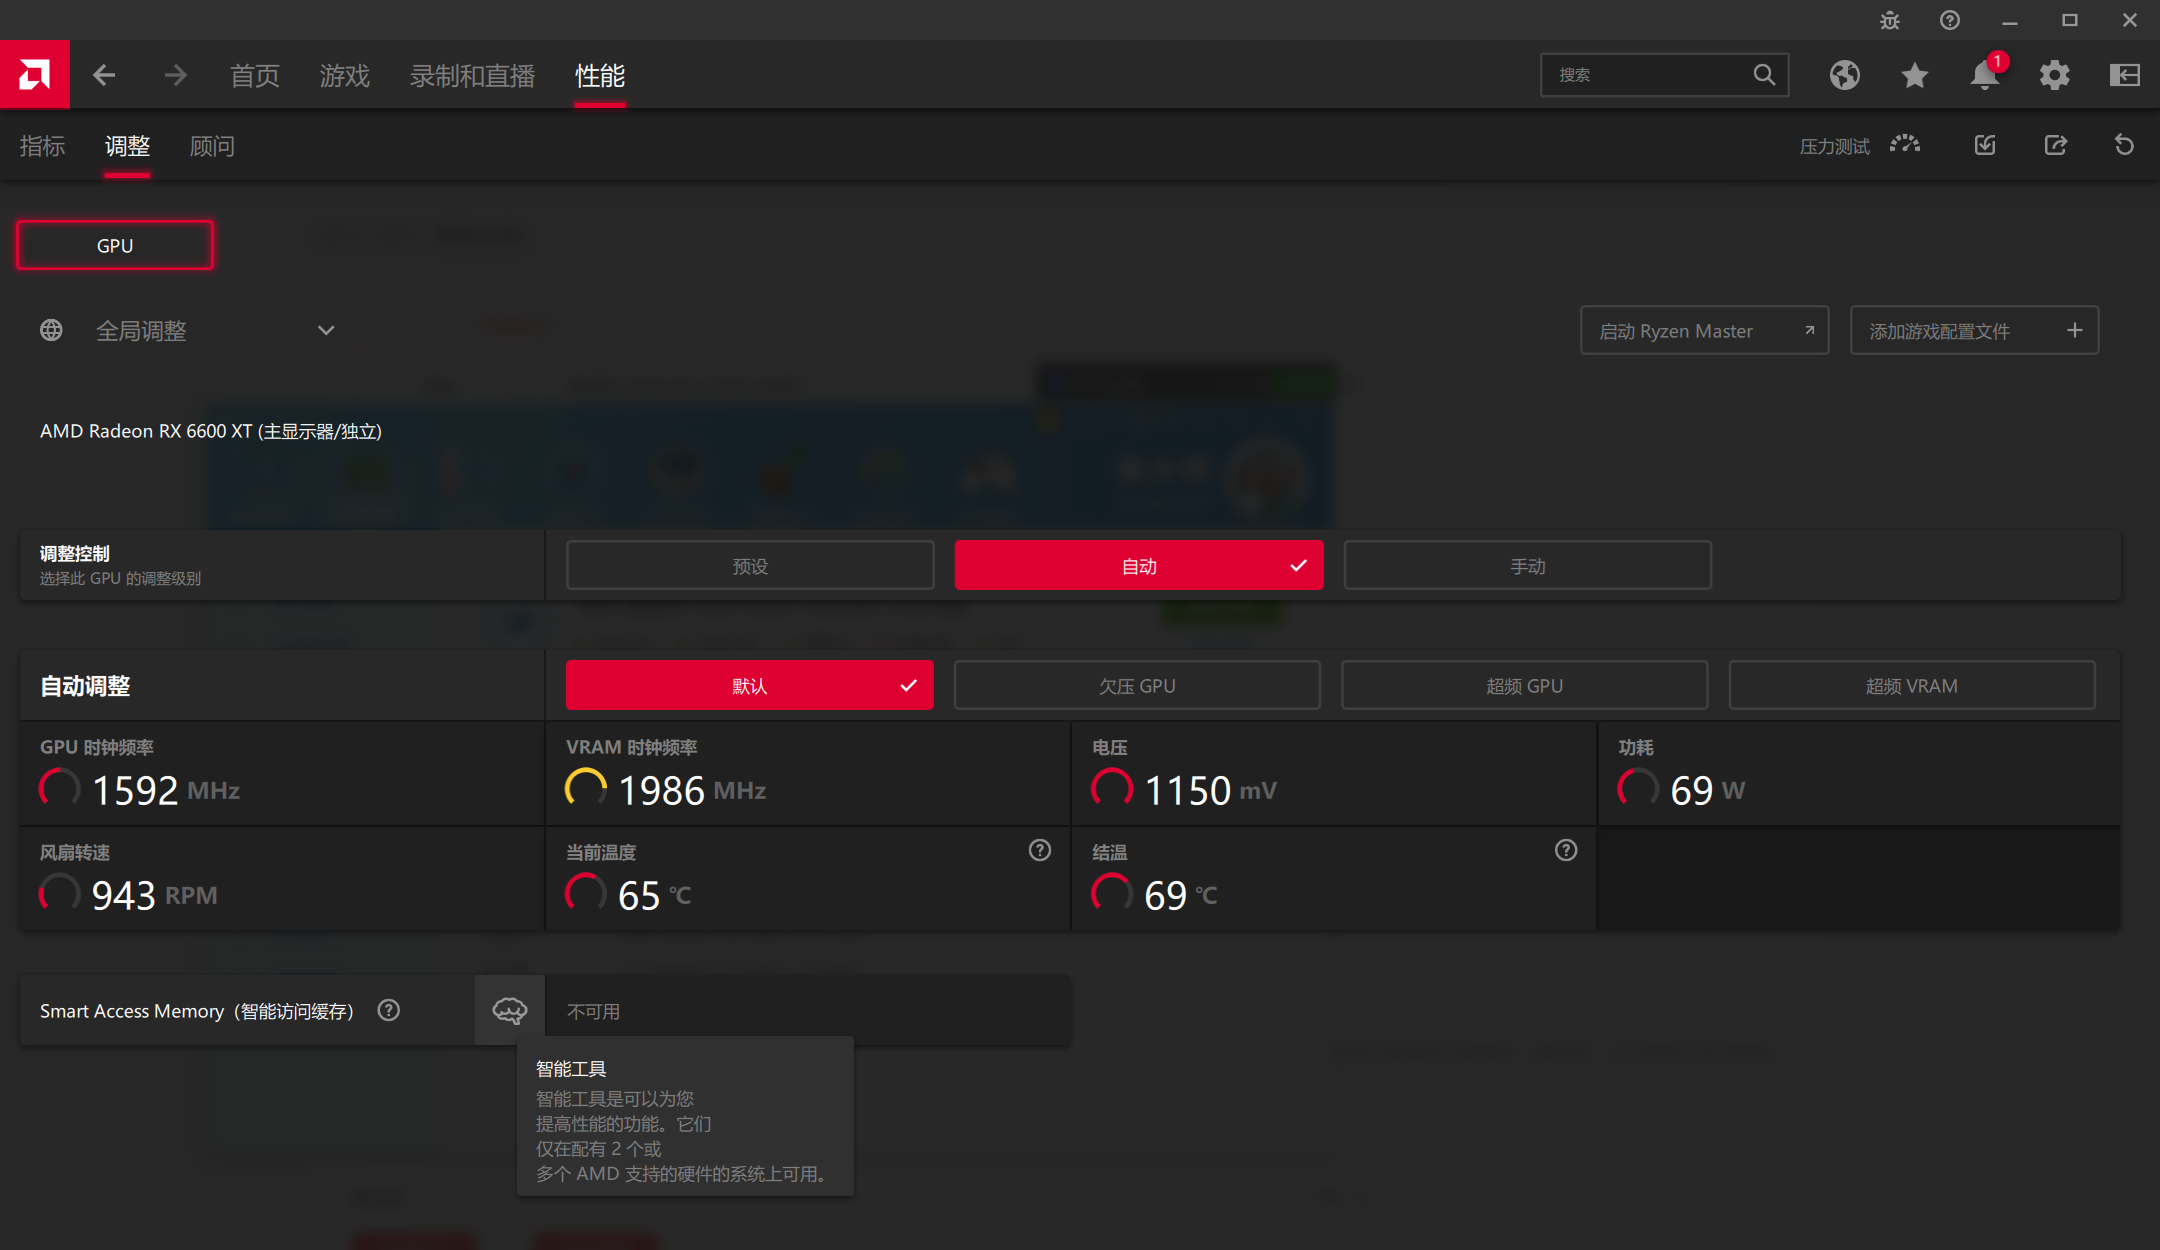The width and height of the screenshot is (2160, 1250).
Task: Click the smart tool brain icon
Action: [510, 1010]
